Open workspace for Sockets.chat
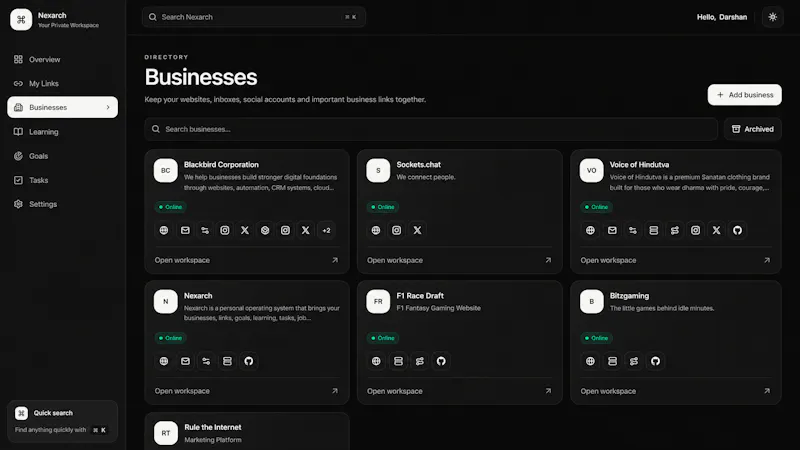The width and height of the screenshot is (800, 450). [x=459, y=260]
